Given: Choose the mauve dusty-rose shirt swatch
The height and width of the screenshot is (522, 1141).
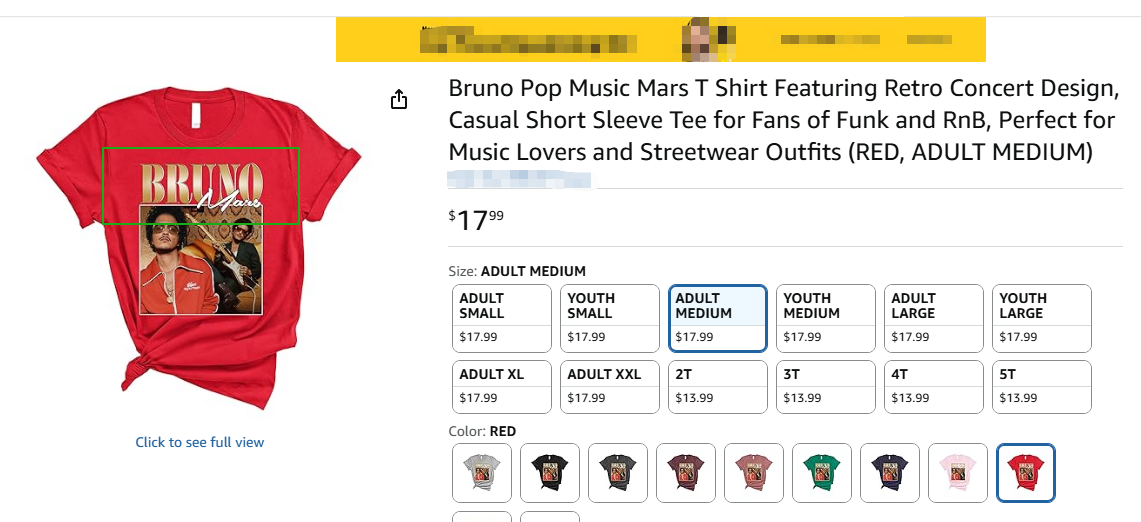Looking at the screenshot, I should pyautogui.click(x=754, y=472).
